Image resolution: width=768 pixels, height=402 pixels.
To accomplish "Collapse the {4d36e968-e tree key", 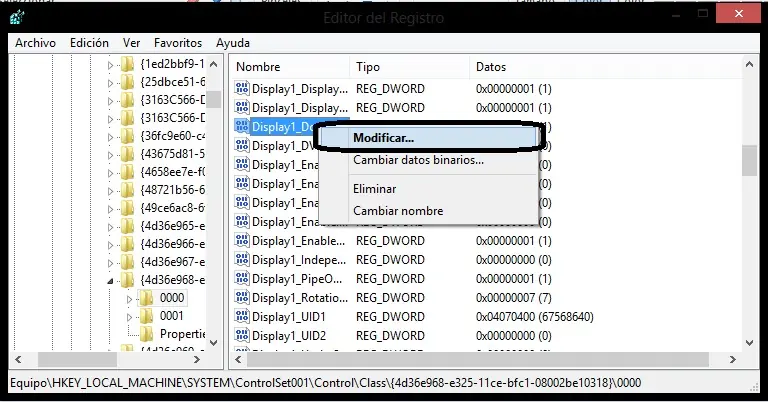I will 110,281.
